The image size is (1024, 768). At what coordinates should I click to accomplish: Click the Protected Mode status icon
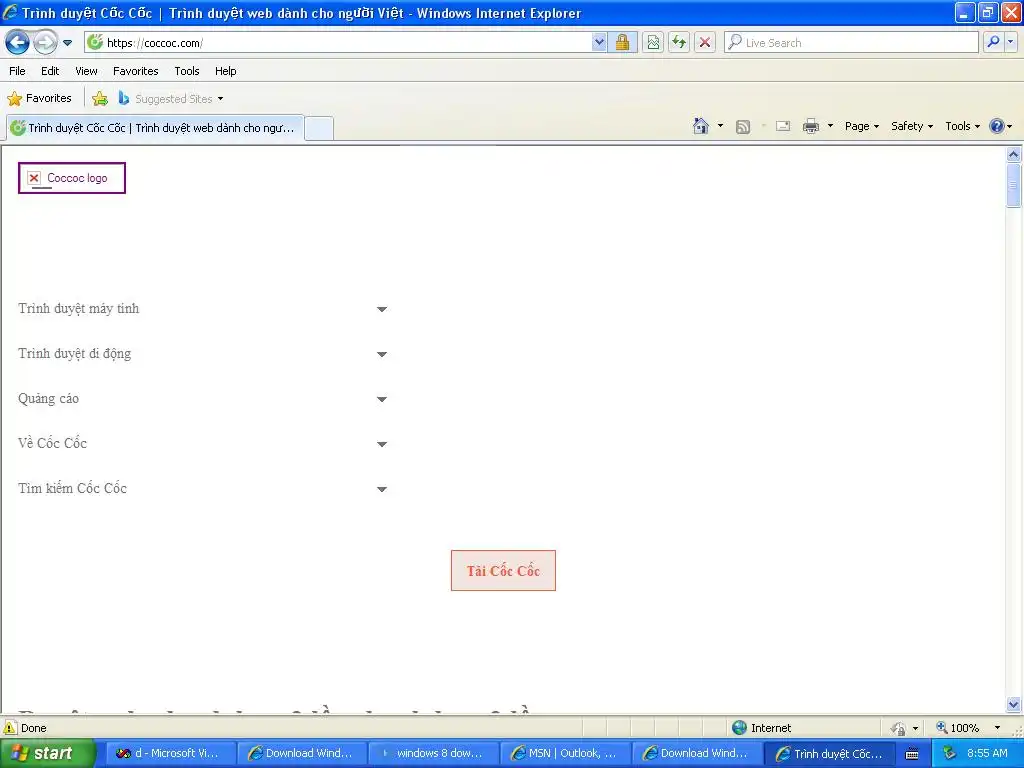pos(899,728)
